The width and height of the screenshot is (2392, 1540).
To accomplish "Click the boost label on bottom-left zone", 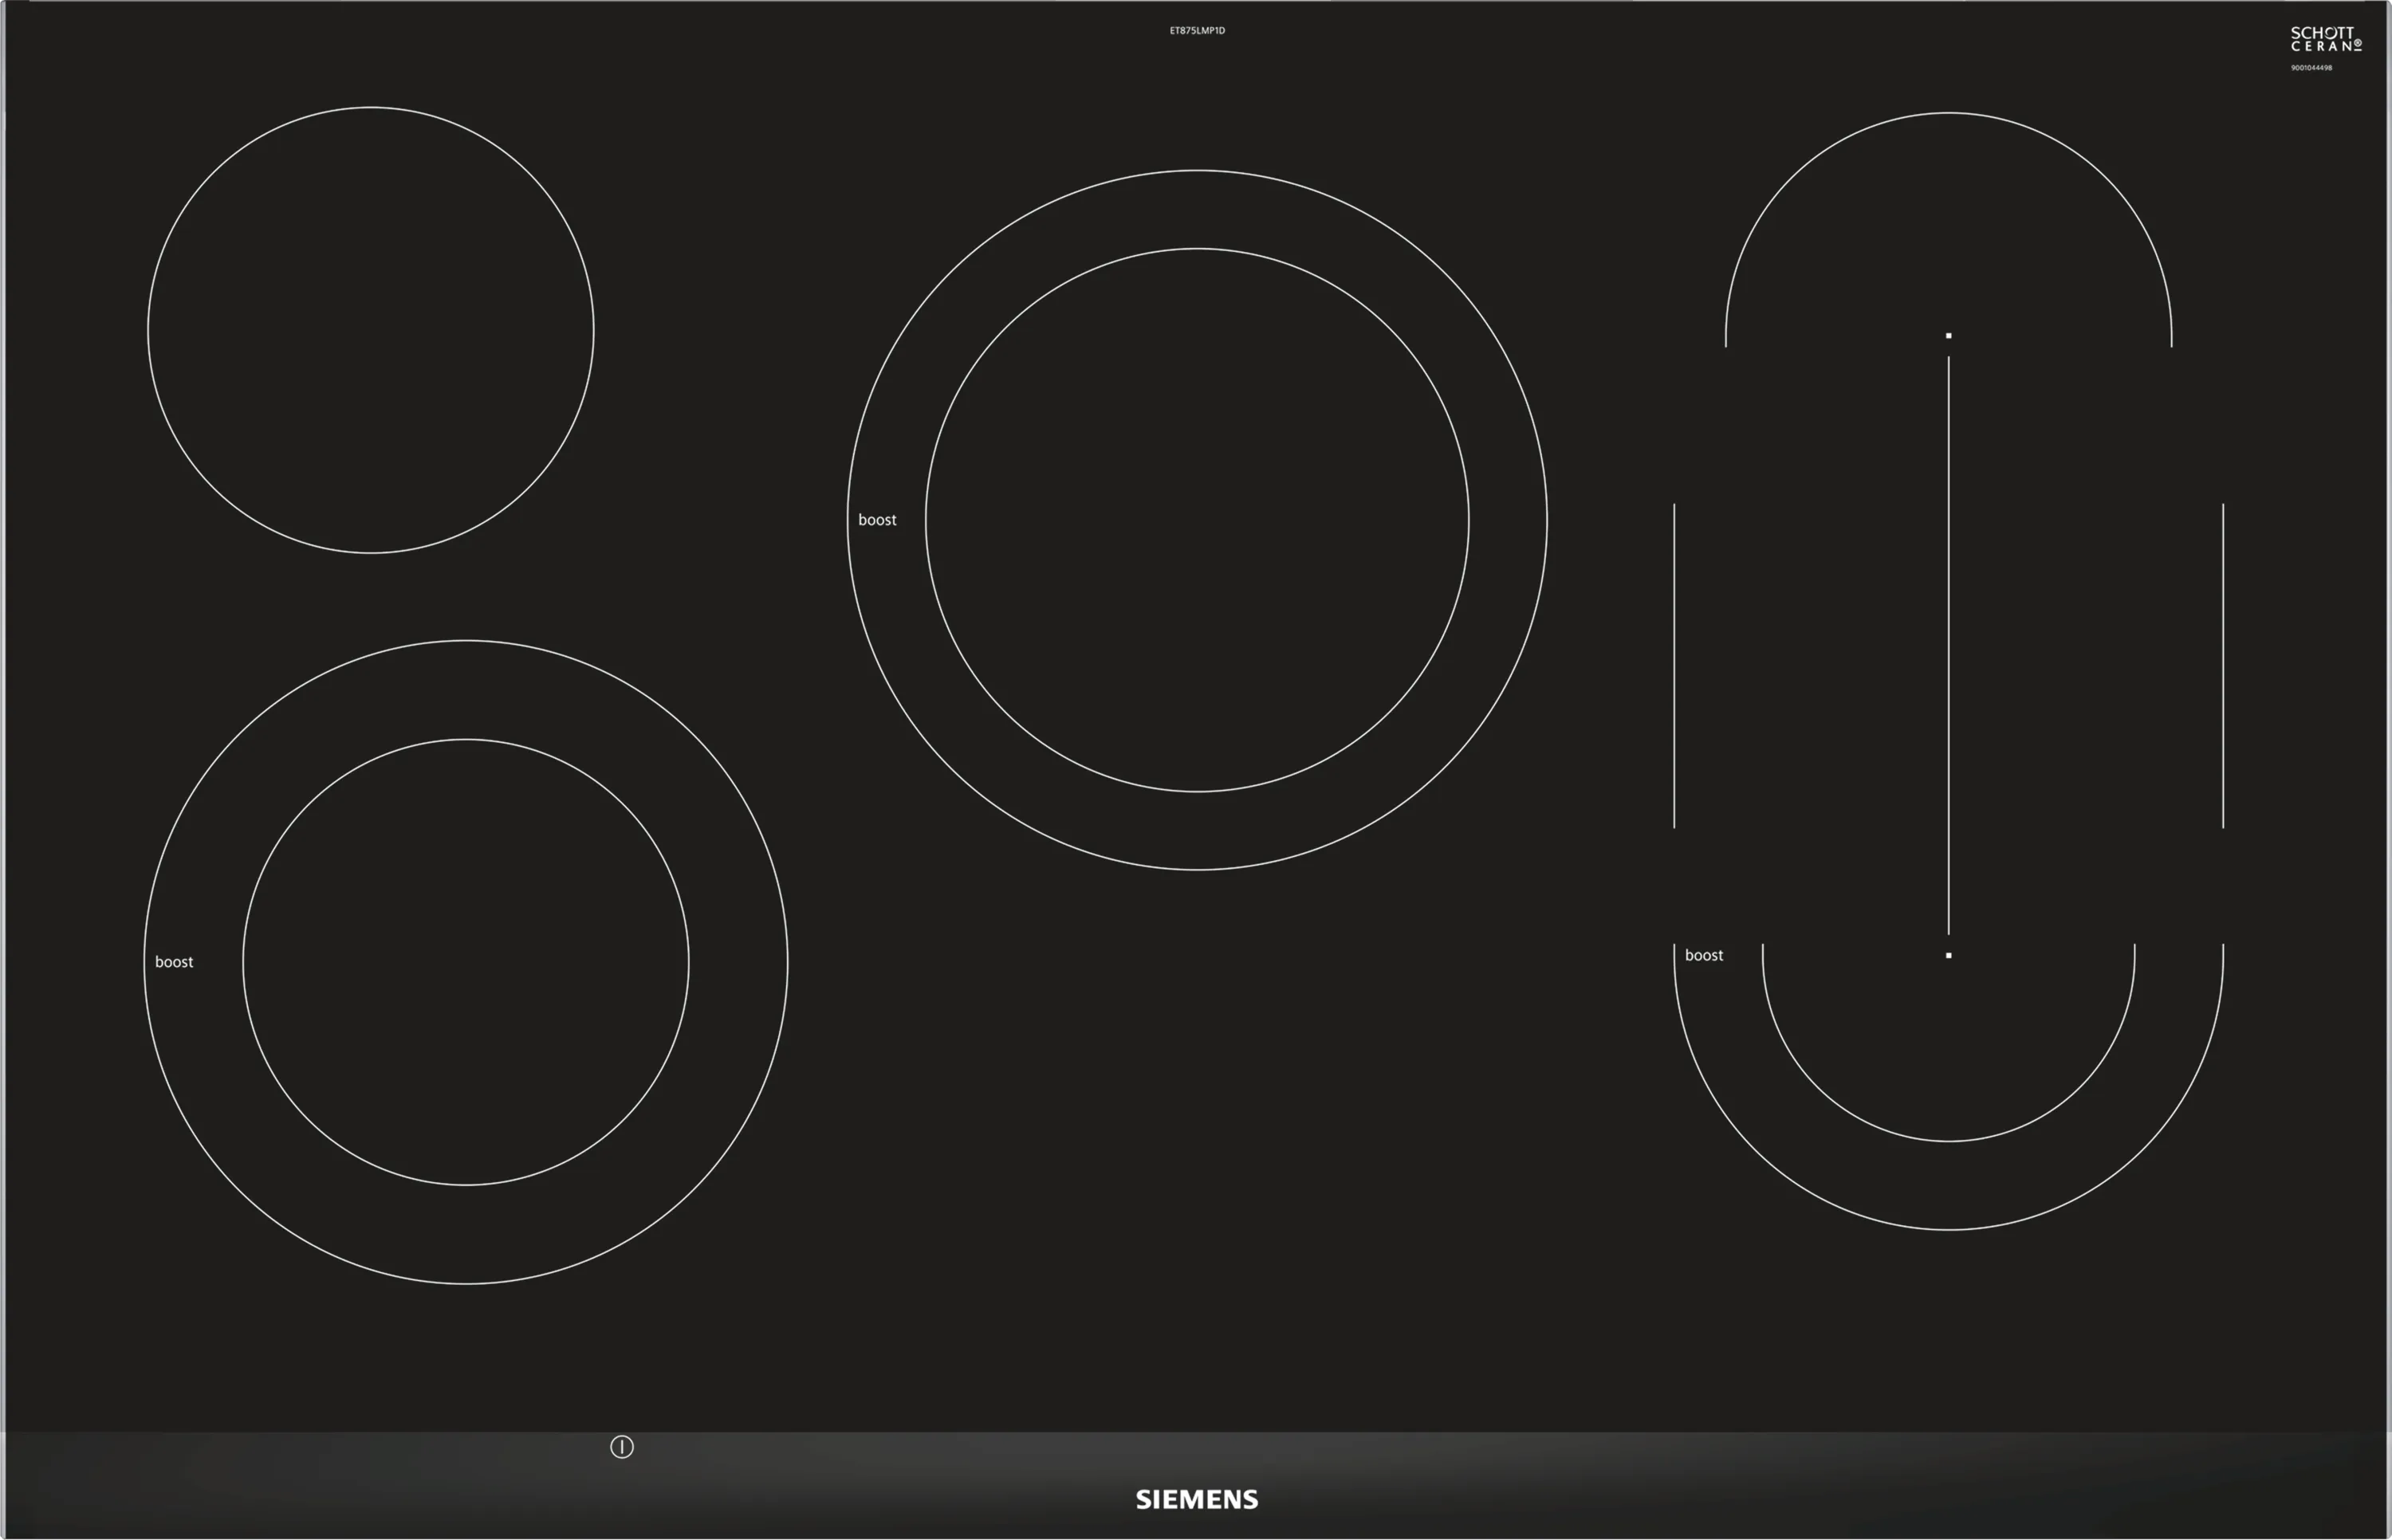I will (174, 962).
